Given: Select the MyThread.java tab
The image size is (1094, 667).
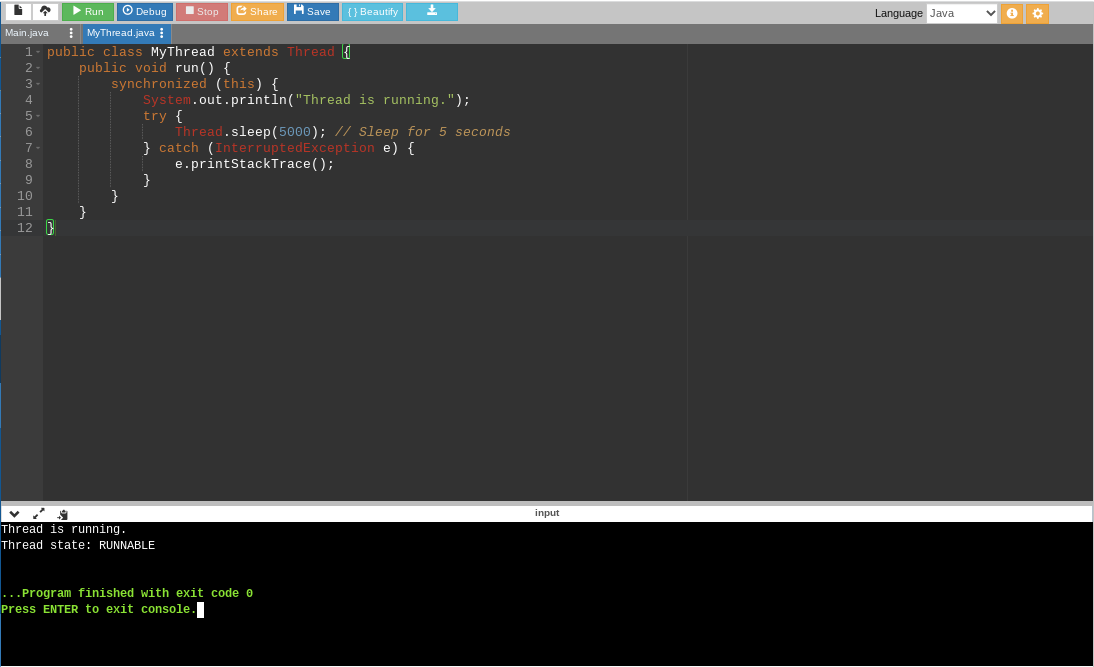Looking at the screenshot, I should pos(121,33).
